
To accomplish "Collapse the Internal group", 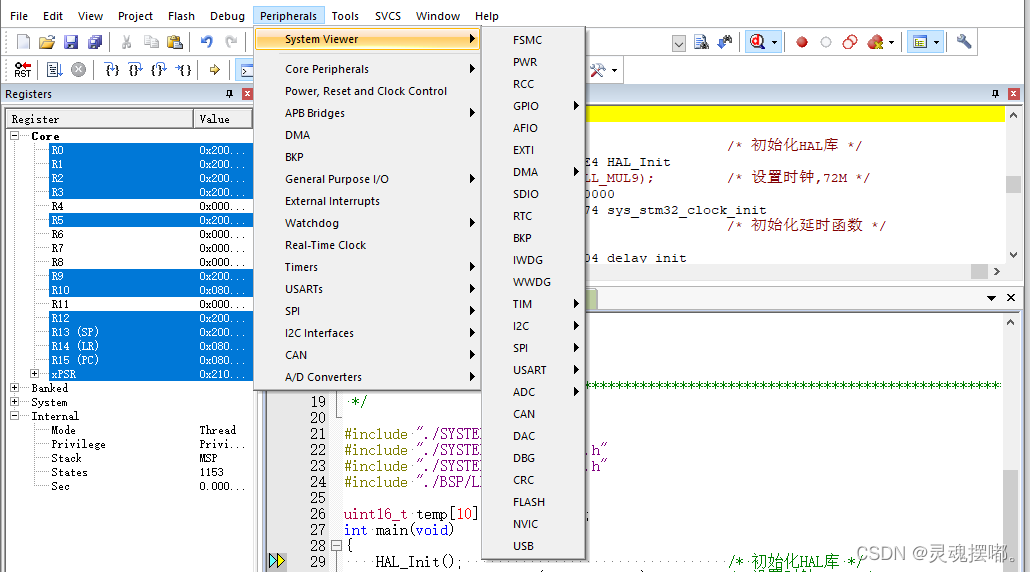I will pyautogui.click(x=14, y=416).
